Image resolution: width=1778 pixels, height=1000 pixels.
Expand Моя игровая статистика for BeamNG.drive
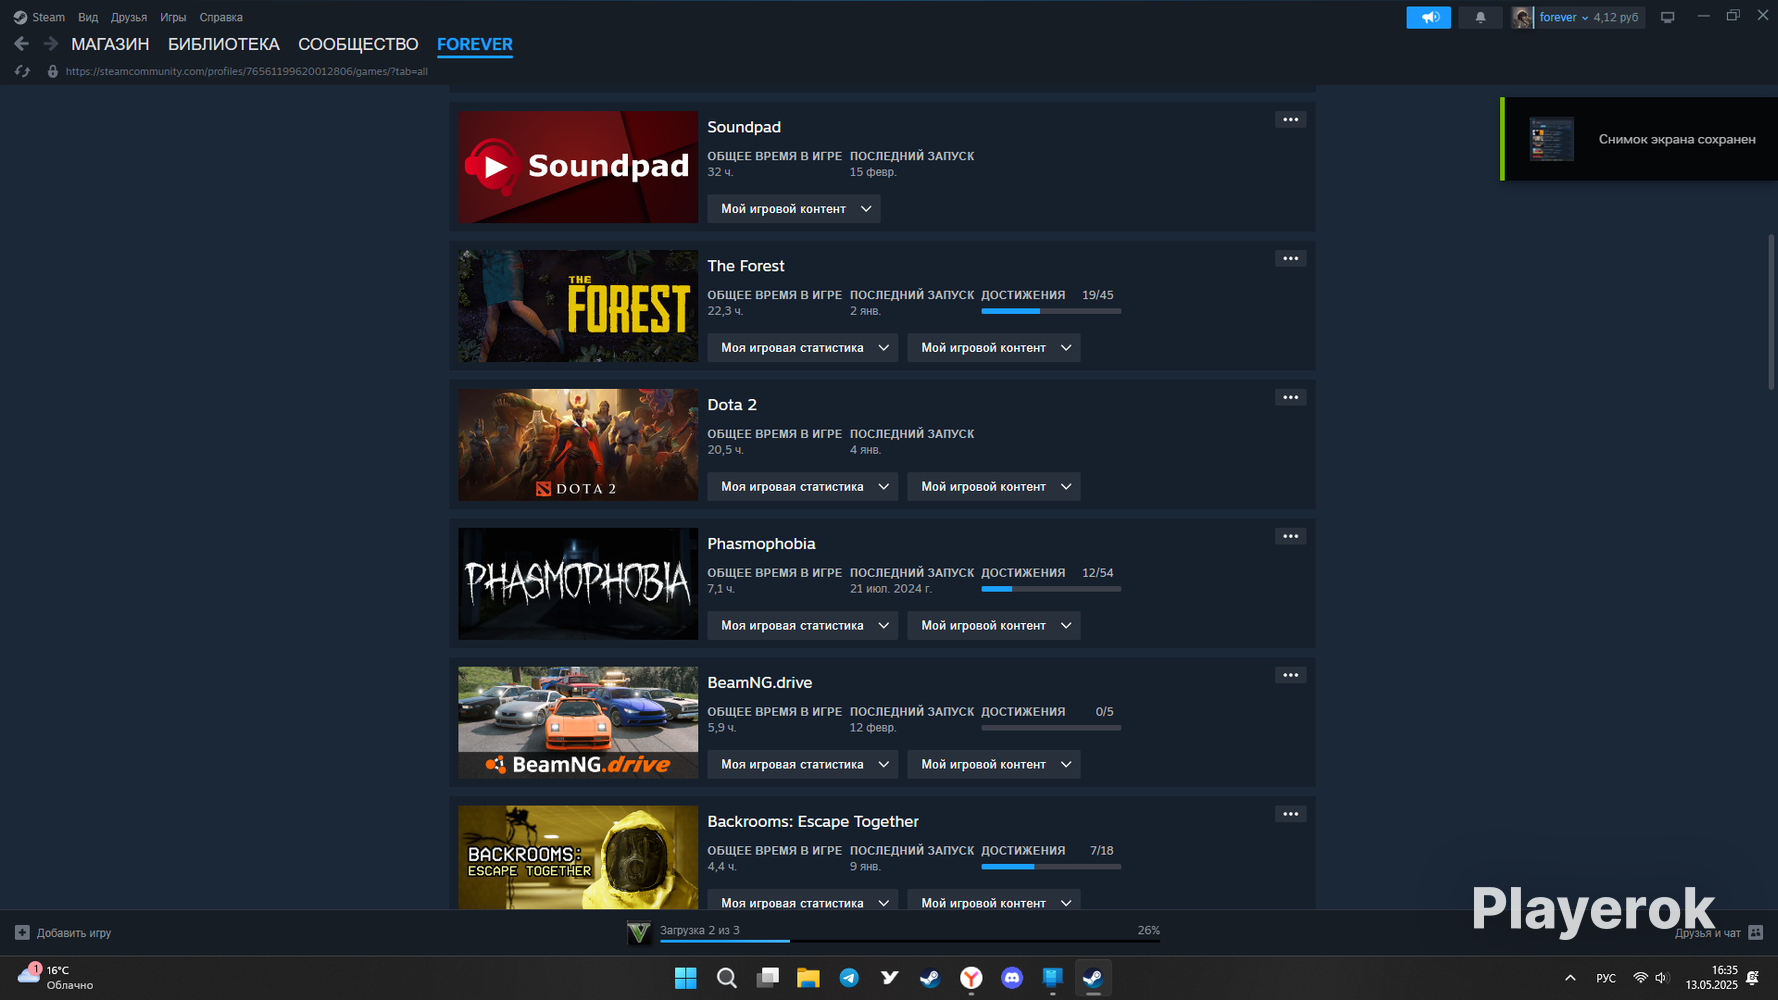[803, 765]
